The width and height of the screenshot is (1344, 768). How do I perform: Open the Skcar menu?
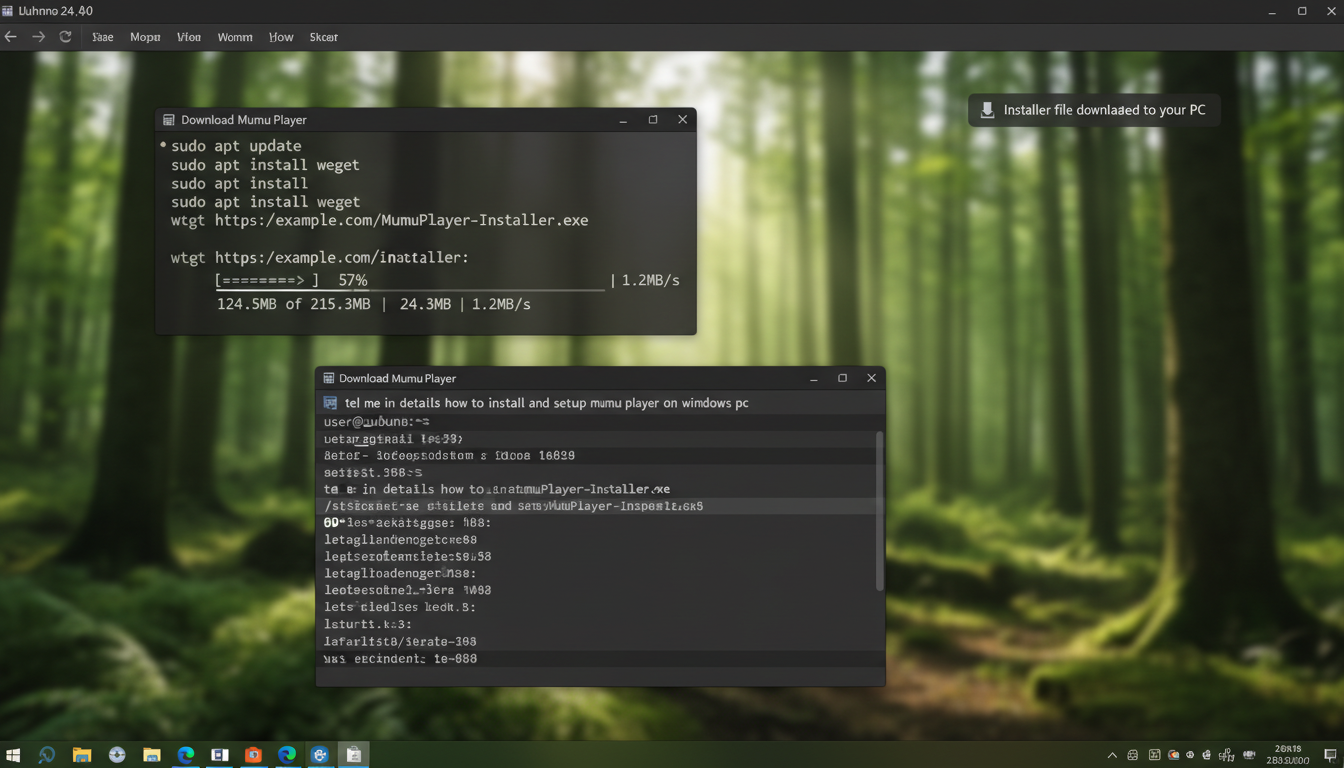[x=323, y=37]
